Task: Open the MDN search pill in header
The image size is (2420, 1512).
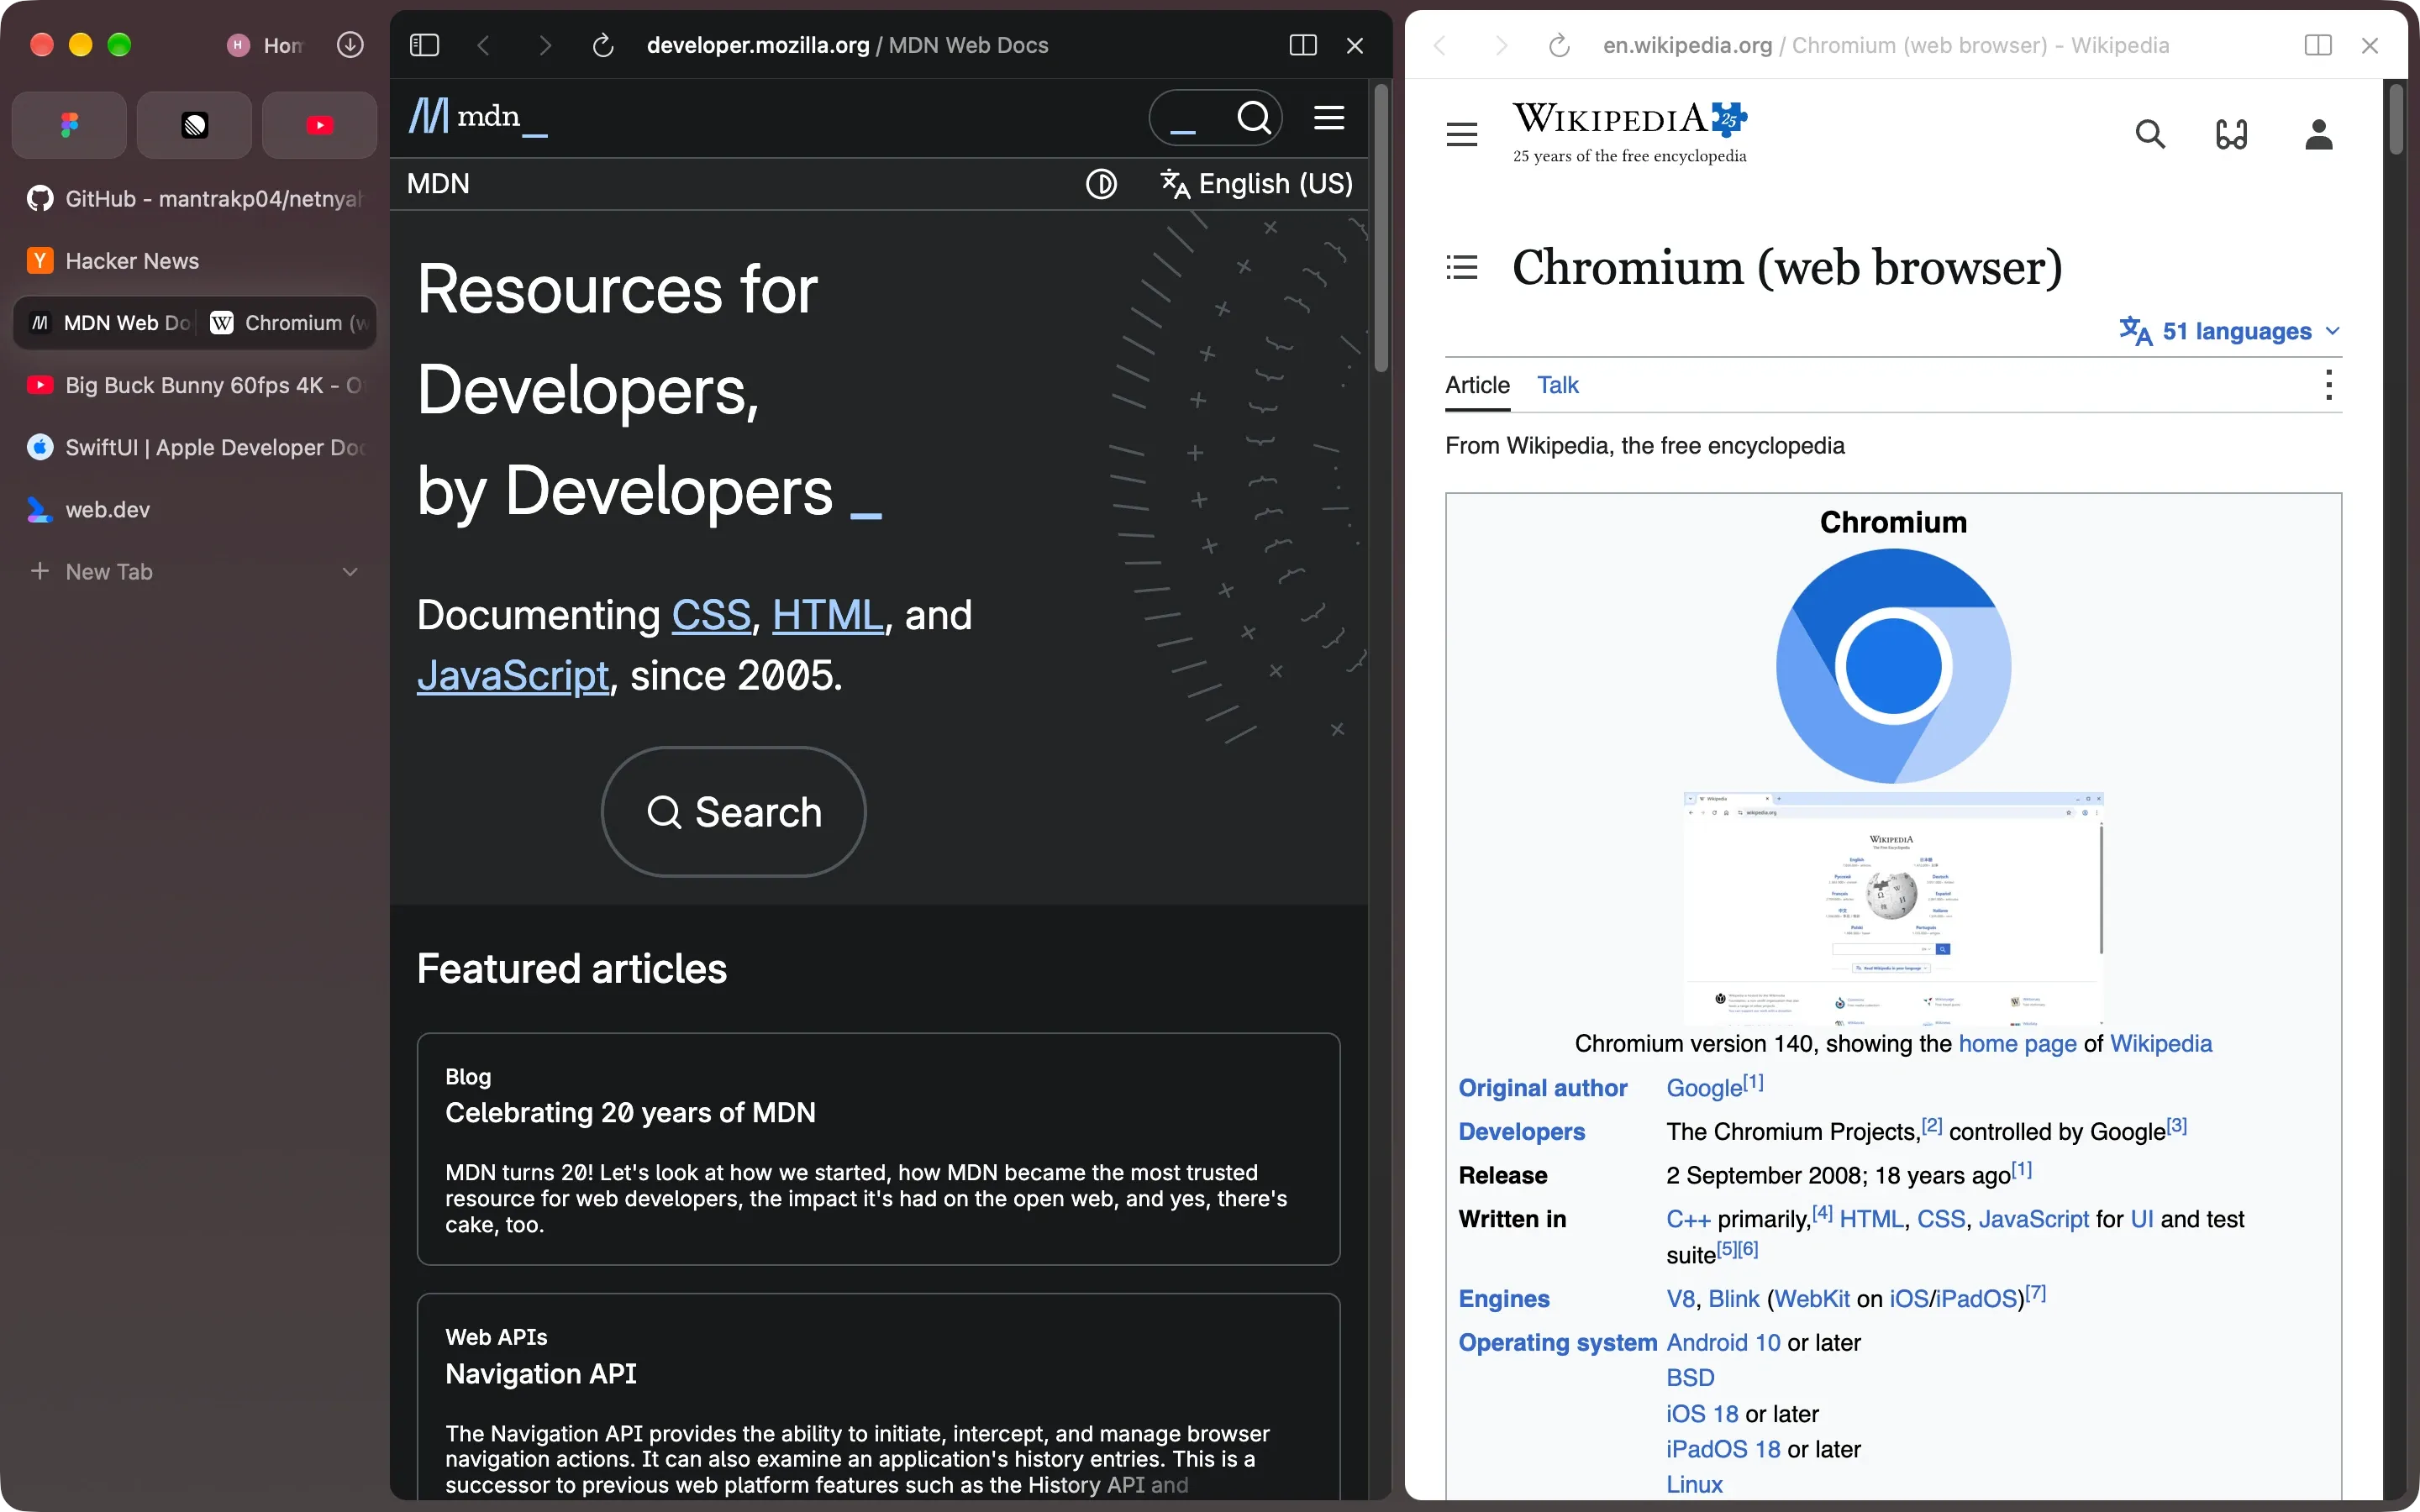Action: (x=1215, y=118)
